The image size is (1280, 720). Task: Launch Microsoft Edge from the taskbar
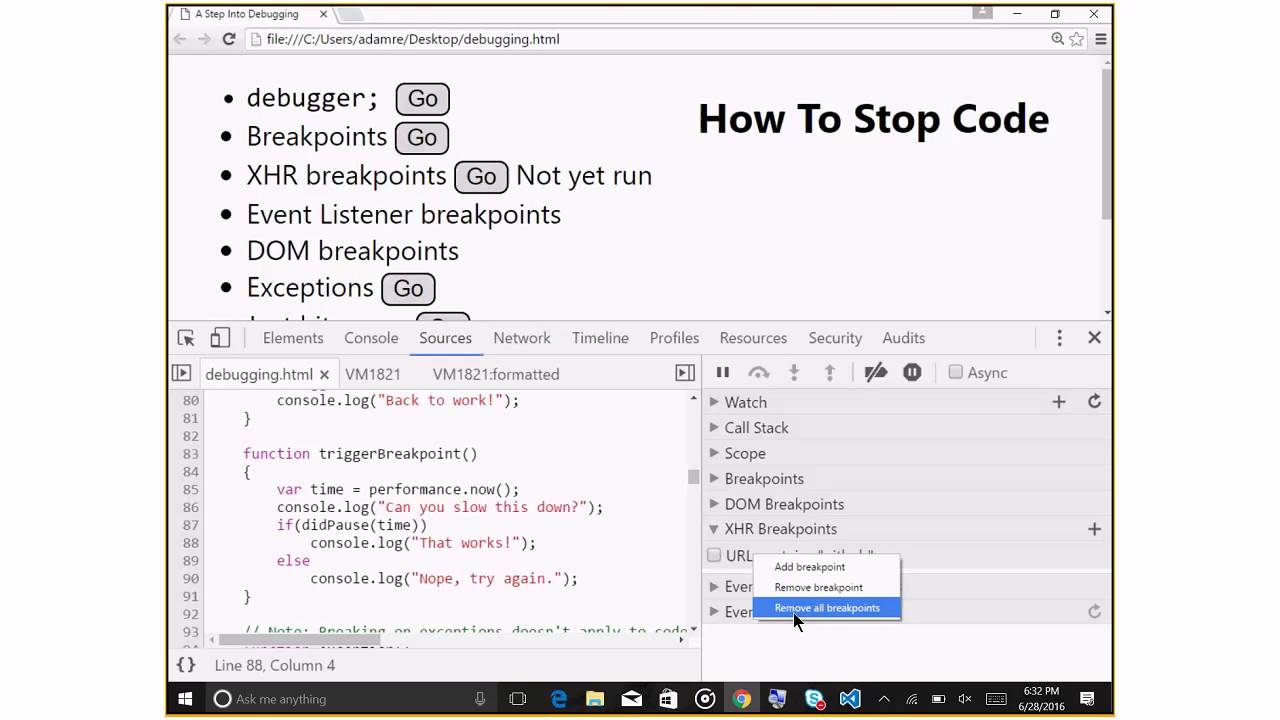pos(558,699)
